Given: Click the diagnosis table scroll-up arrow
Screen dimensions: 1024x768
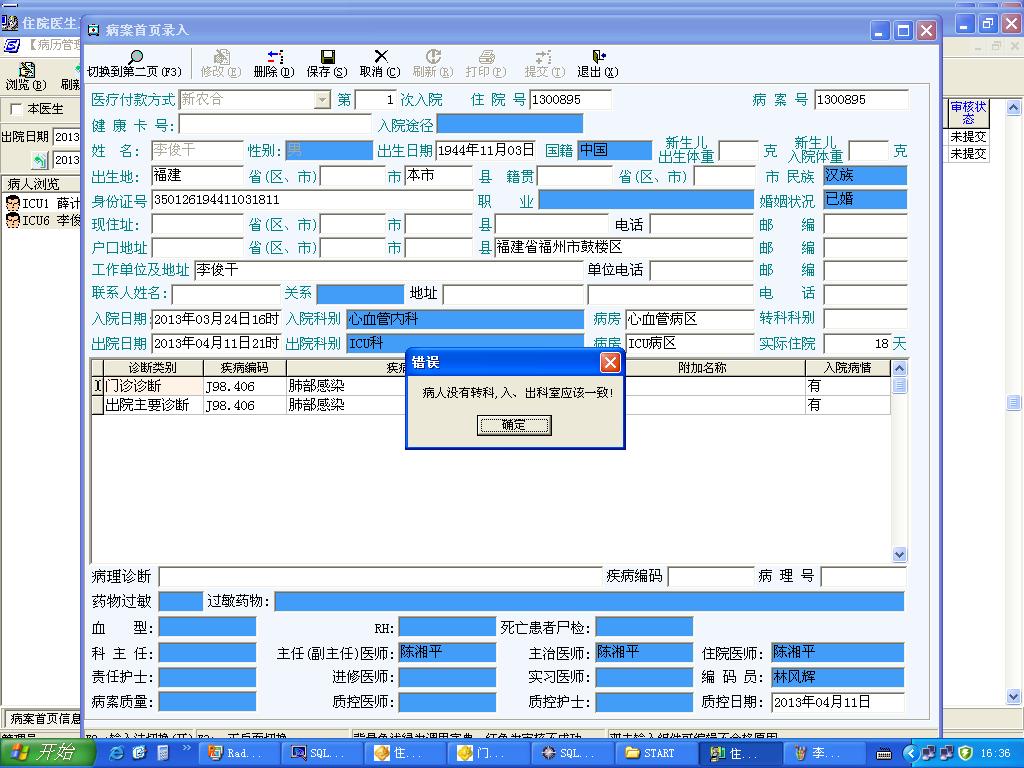Looking at the screenshot, I should pos(899,369).
